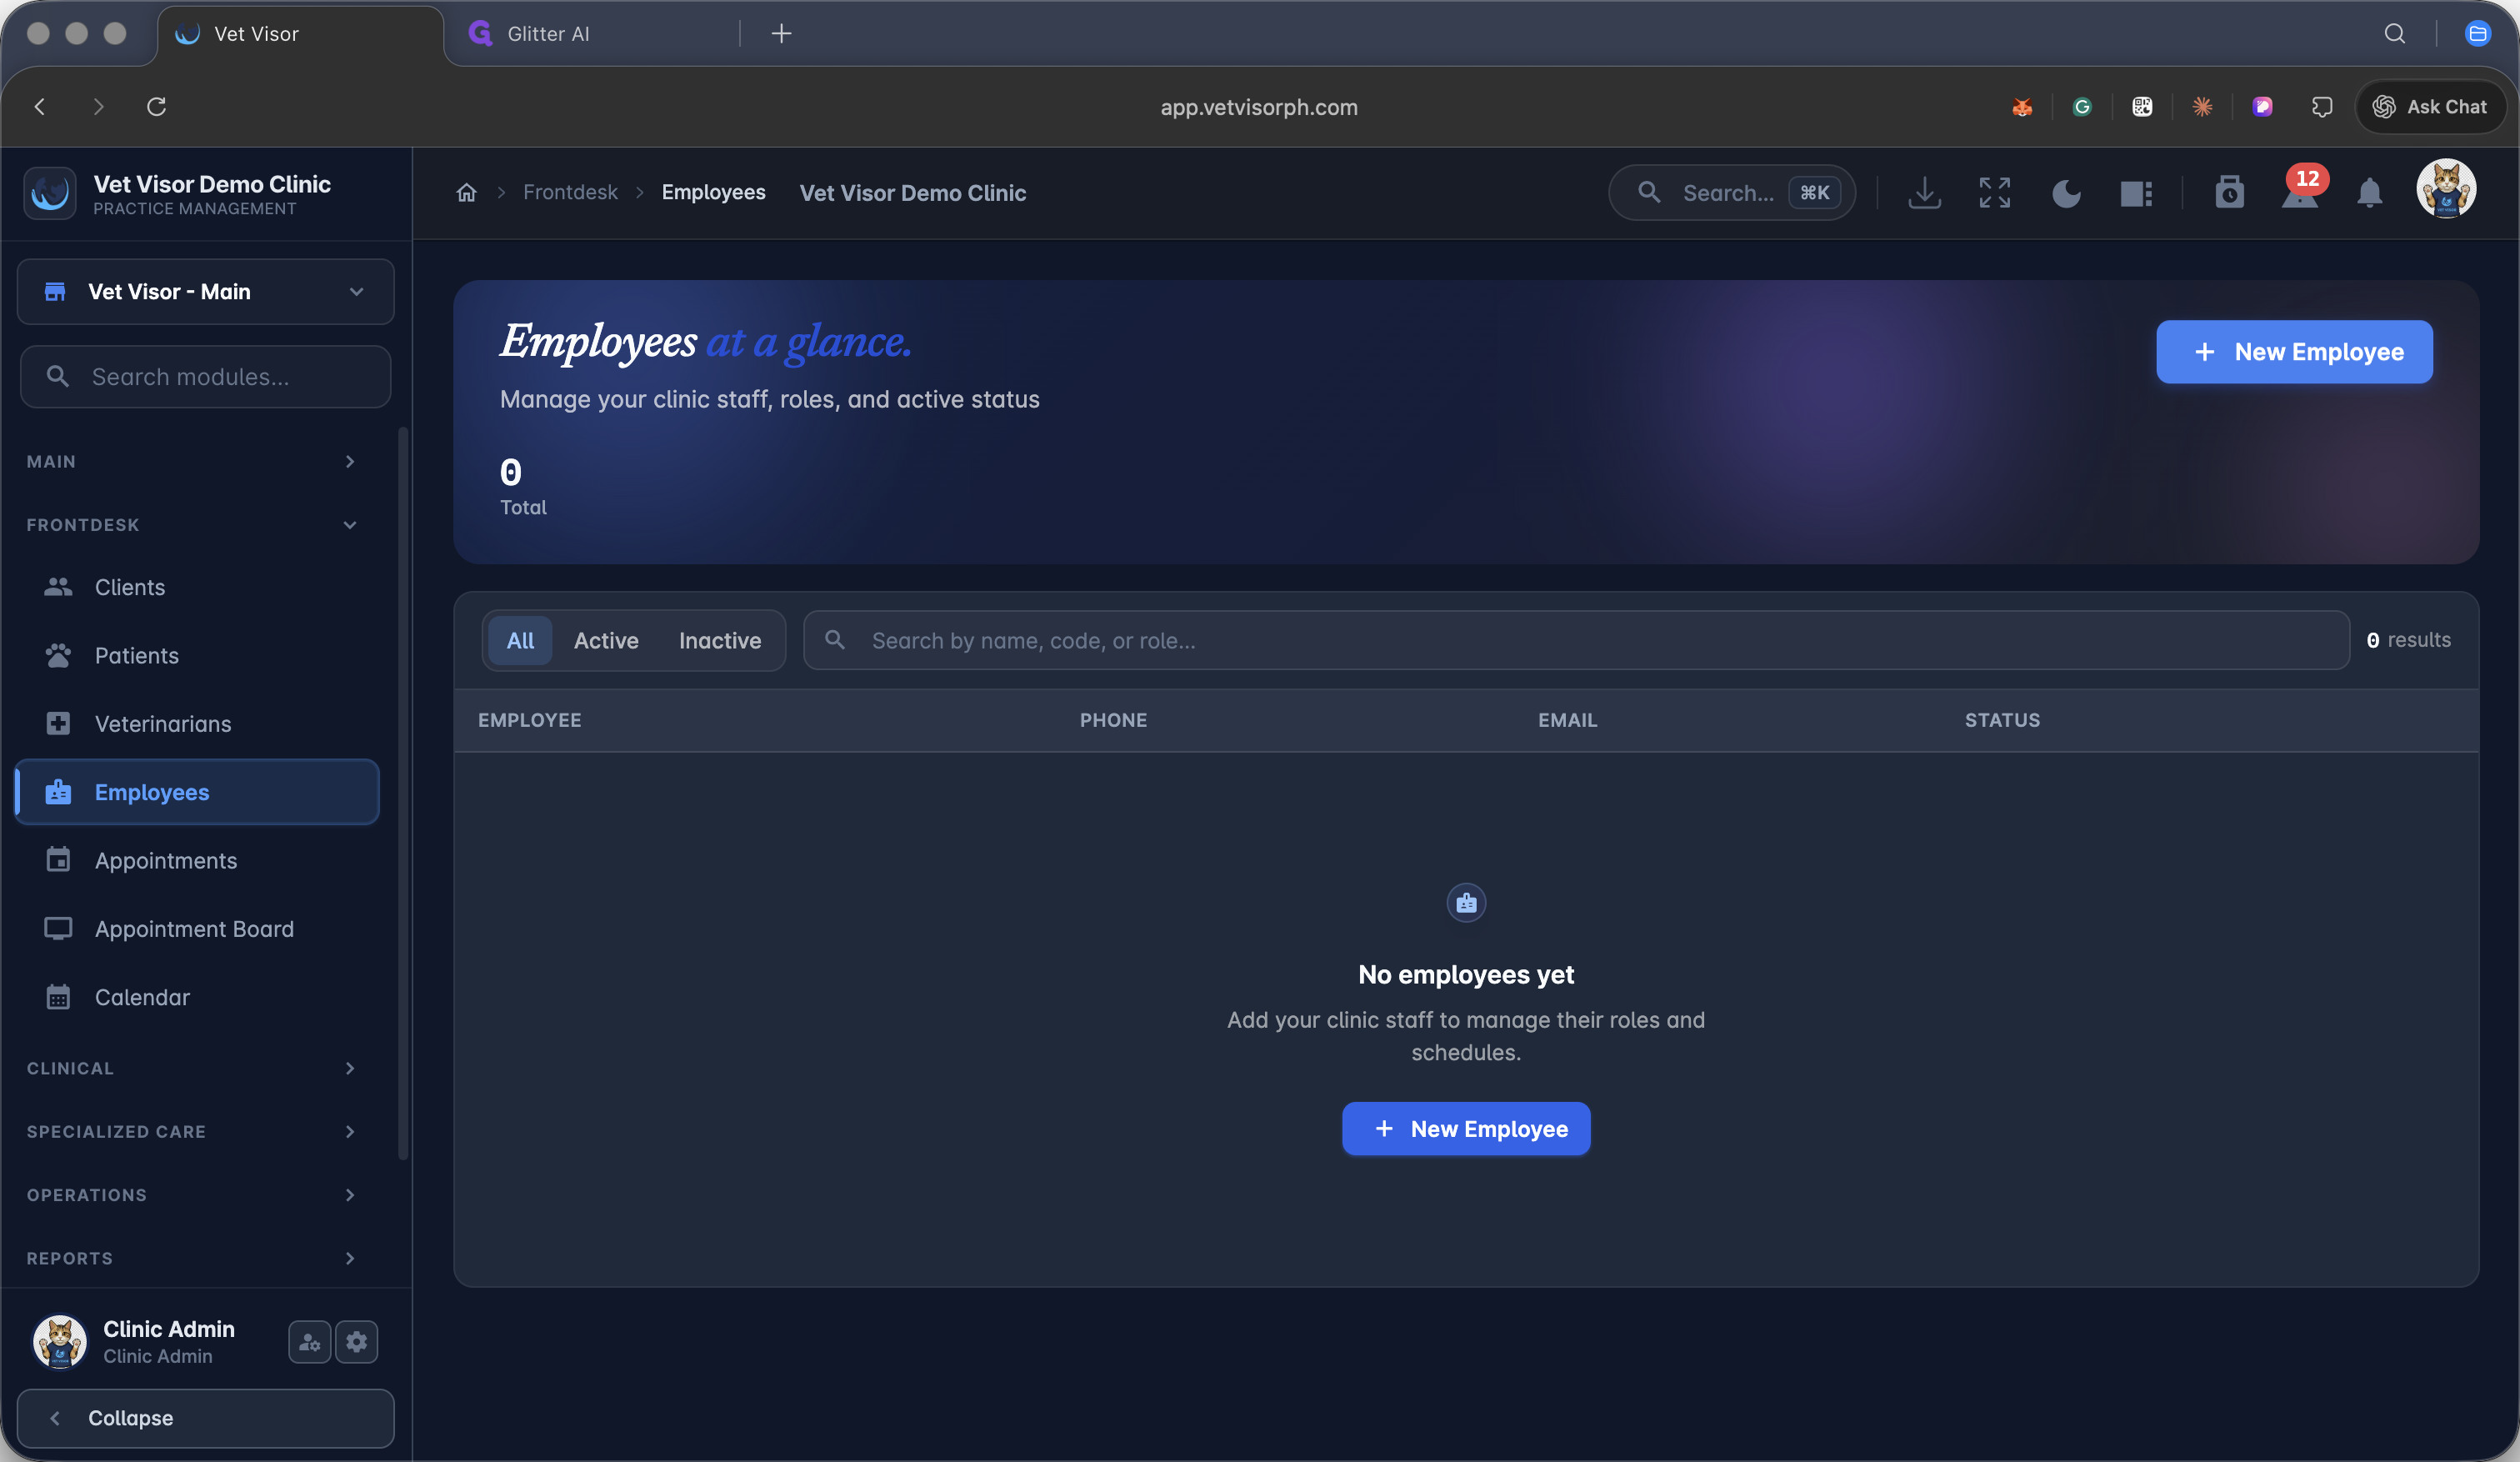Open the Calendar module
2520x1462 pixels.
(x=197, y=997)
